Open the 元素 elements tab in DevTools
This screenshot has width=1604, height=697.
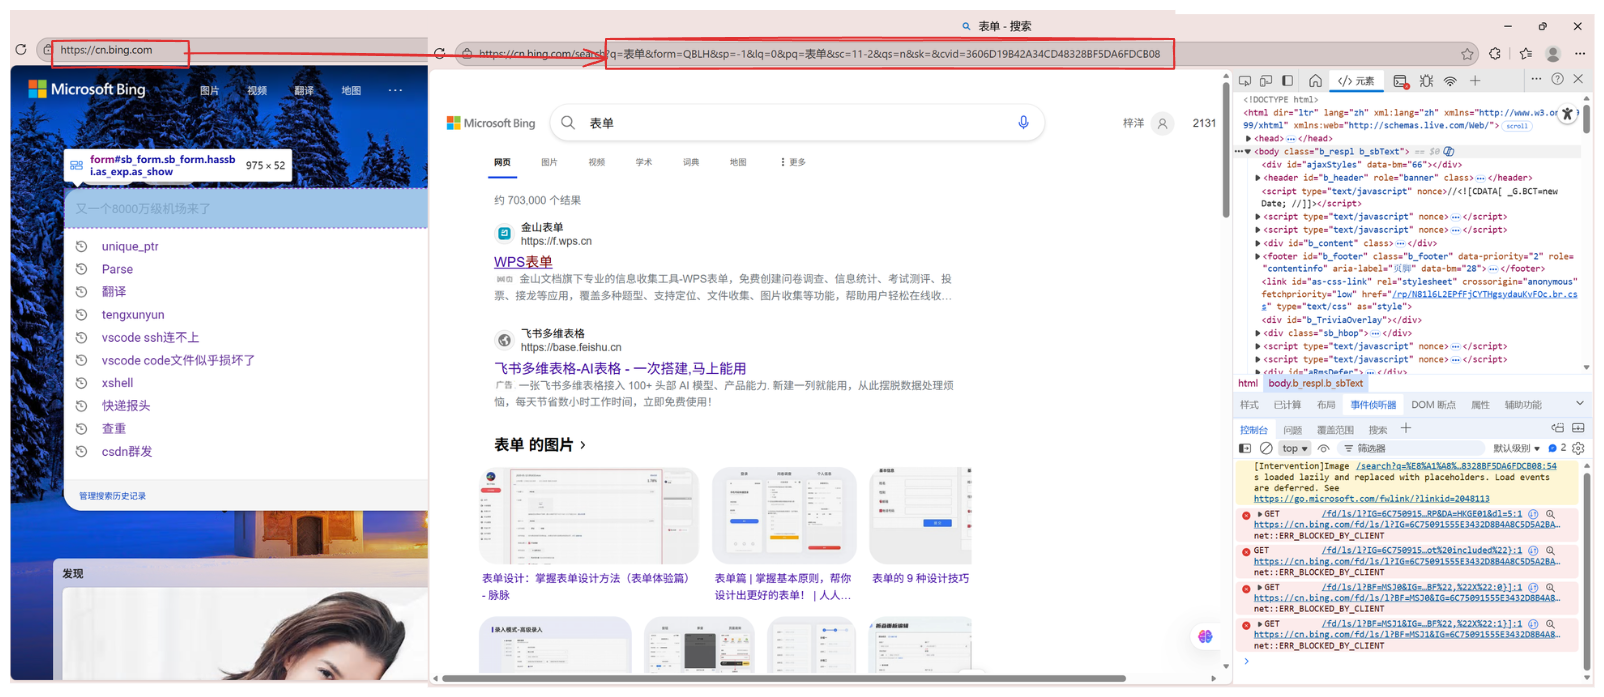(x=1357, y=81)
